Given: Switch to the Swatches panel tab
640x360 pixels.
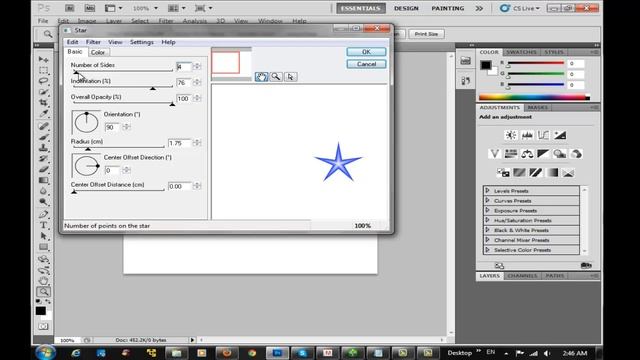Looking at the screenshot, I should tap(521, 52).
